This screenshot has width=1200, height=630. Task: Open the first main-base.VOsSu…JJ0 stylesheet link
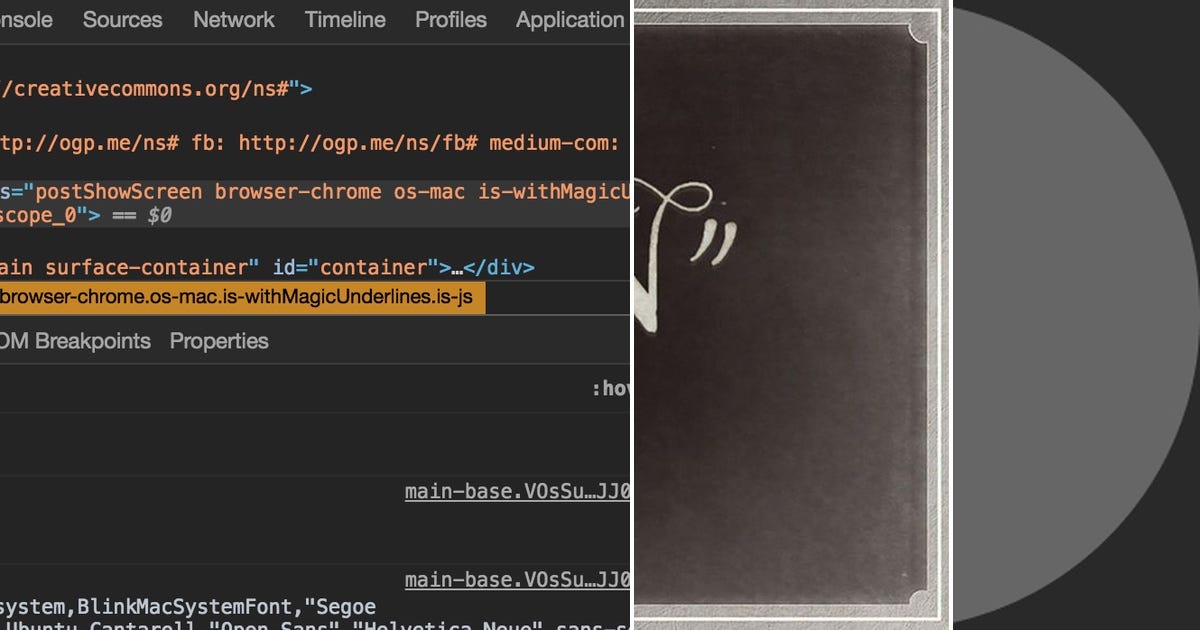(516, 491)
